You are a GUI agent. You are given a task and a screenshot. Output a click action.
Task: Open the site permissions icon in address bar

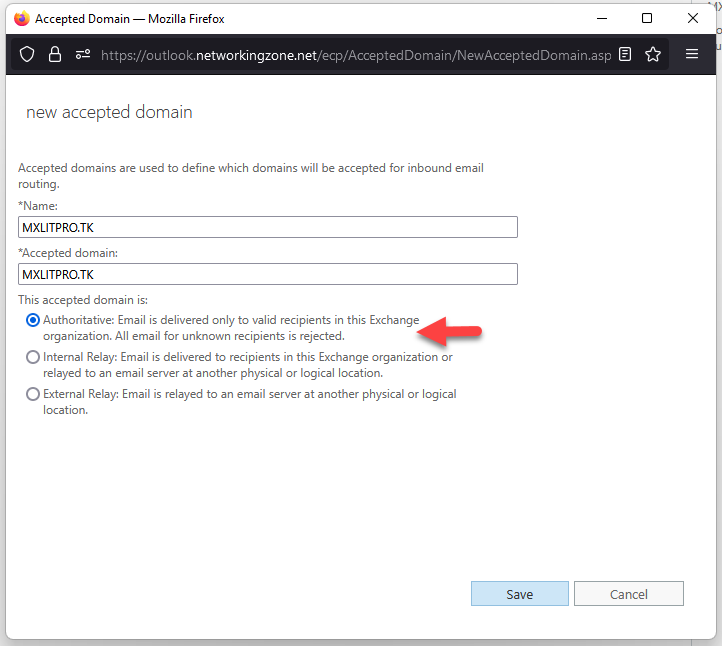coord(80,55)
